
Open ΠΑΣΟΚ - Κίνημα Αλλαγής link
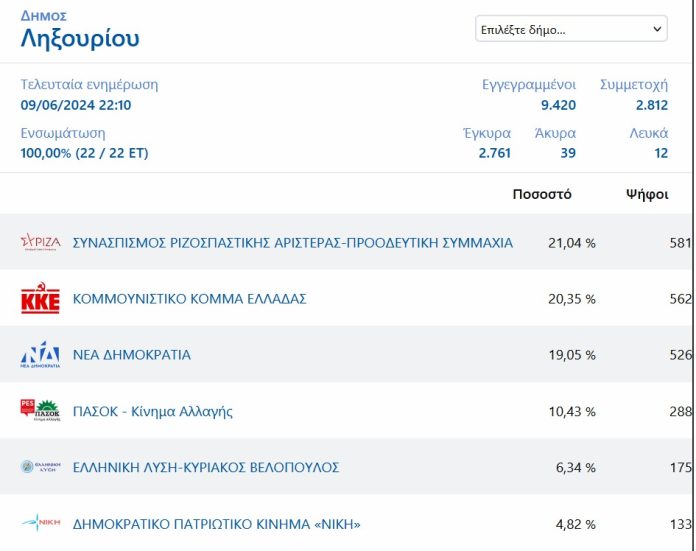coord(152,412)
